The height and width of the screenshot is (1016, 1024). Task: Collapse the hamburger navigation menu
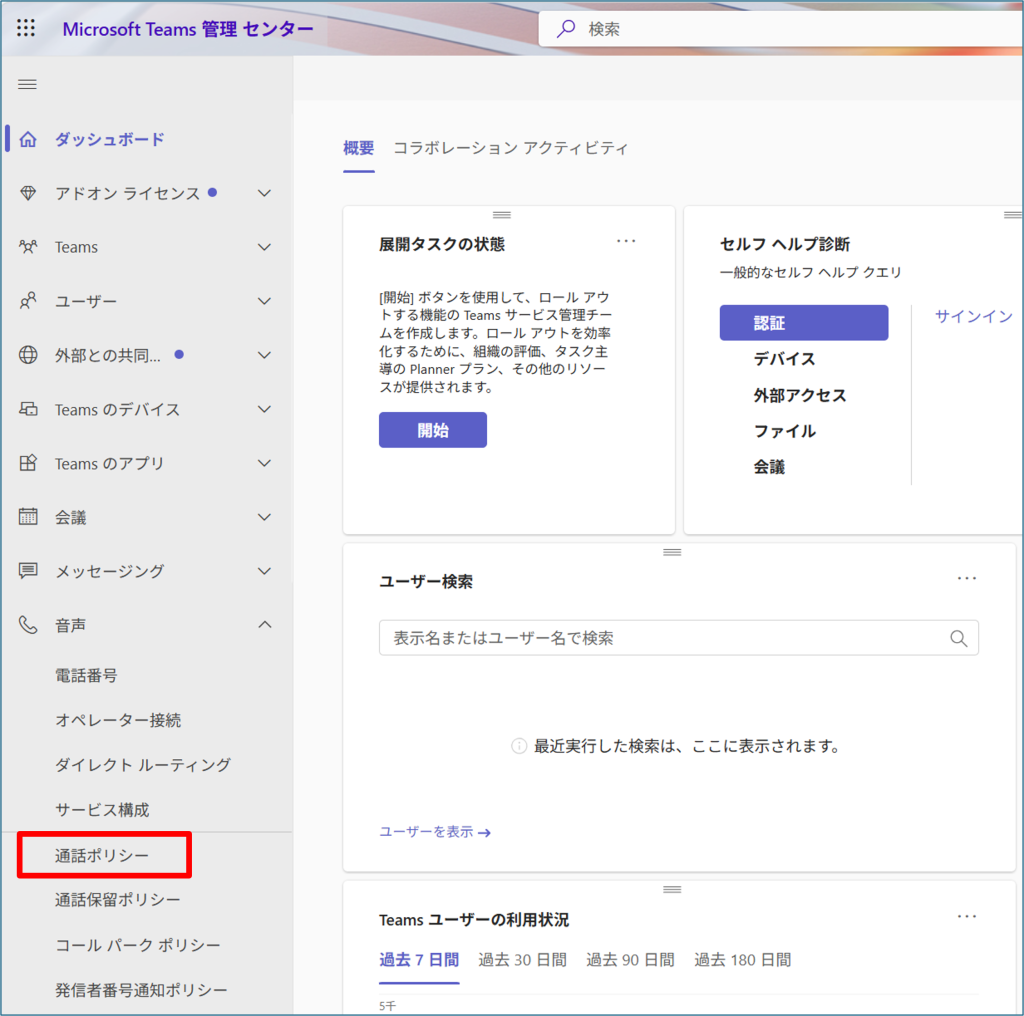[x=28, y=84]
